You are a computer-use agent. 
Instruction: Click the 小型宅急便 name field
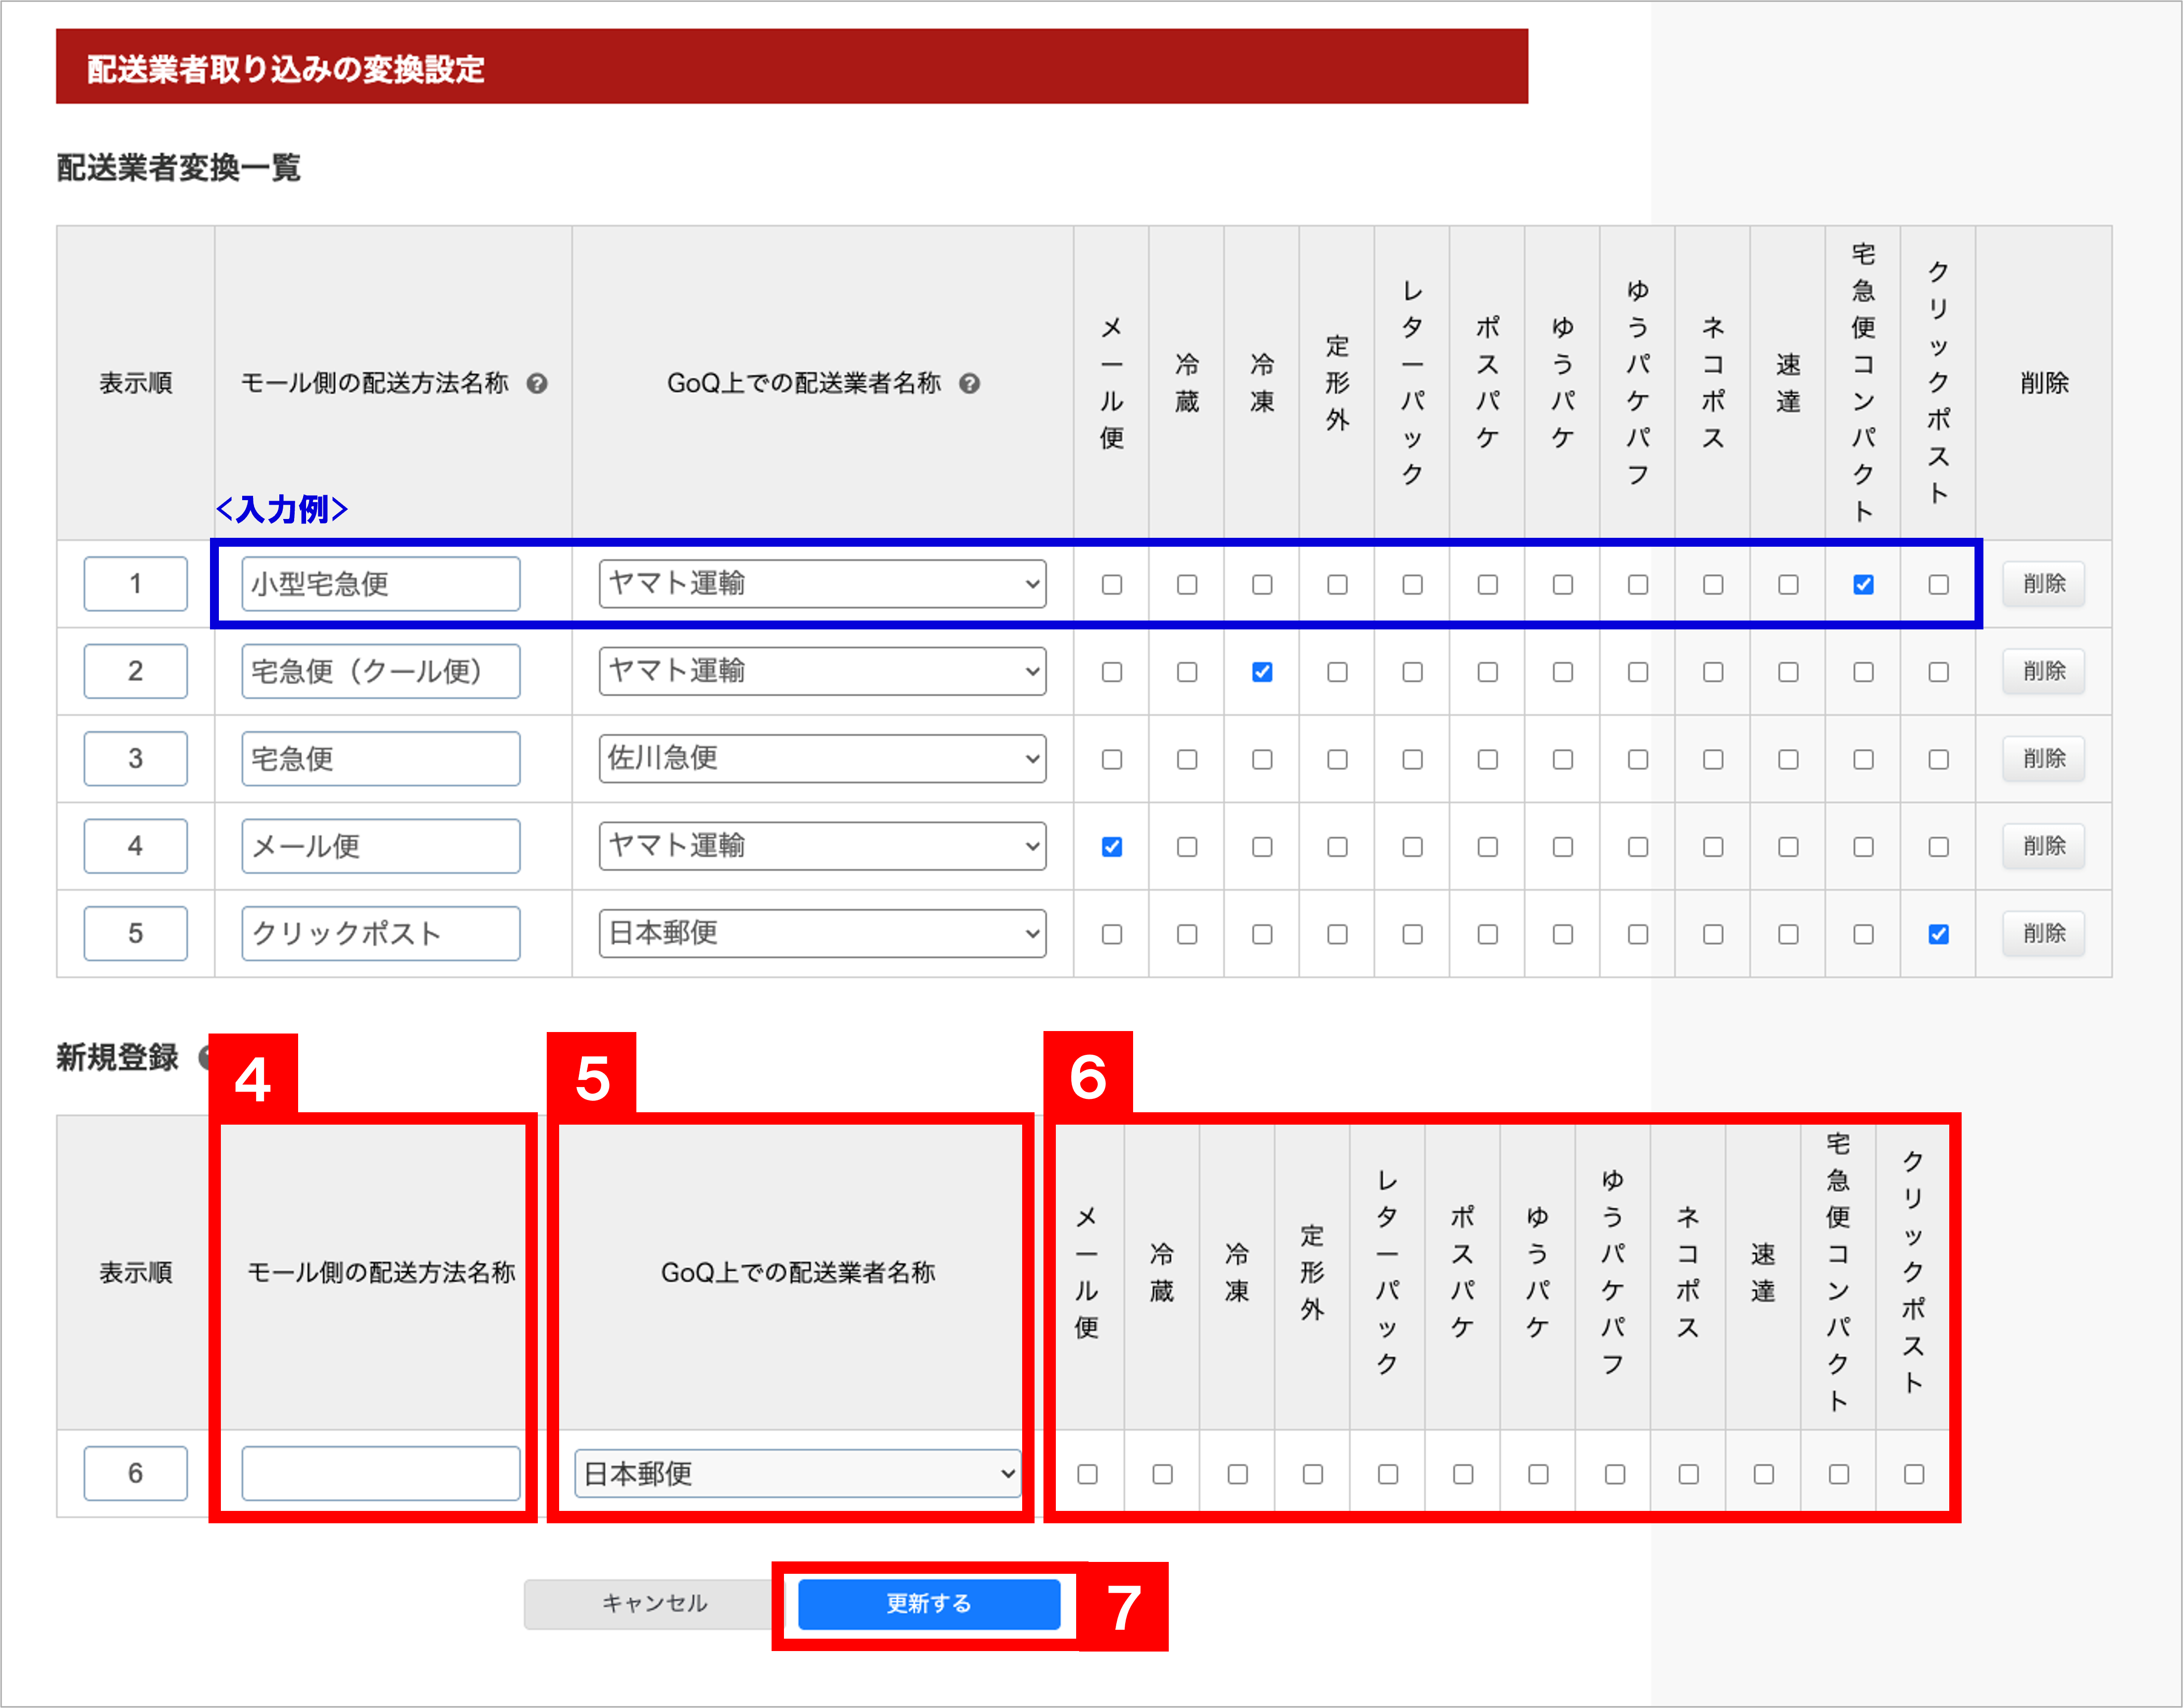(x=381, y=584)
